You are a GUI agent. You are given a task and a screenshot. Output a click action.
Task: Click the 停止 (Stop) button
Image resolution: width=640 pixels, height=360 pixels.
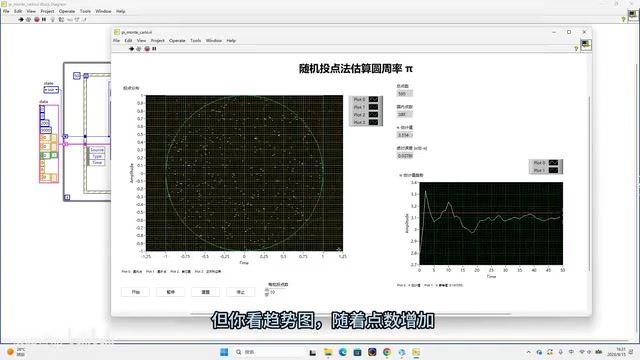(241, 292)
